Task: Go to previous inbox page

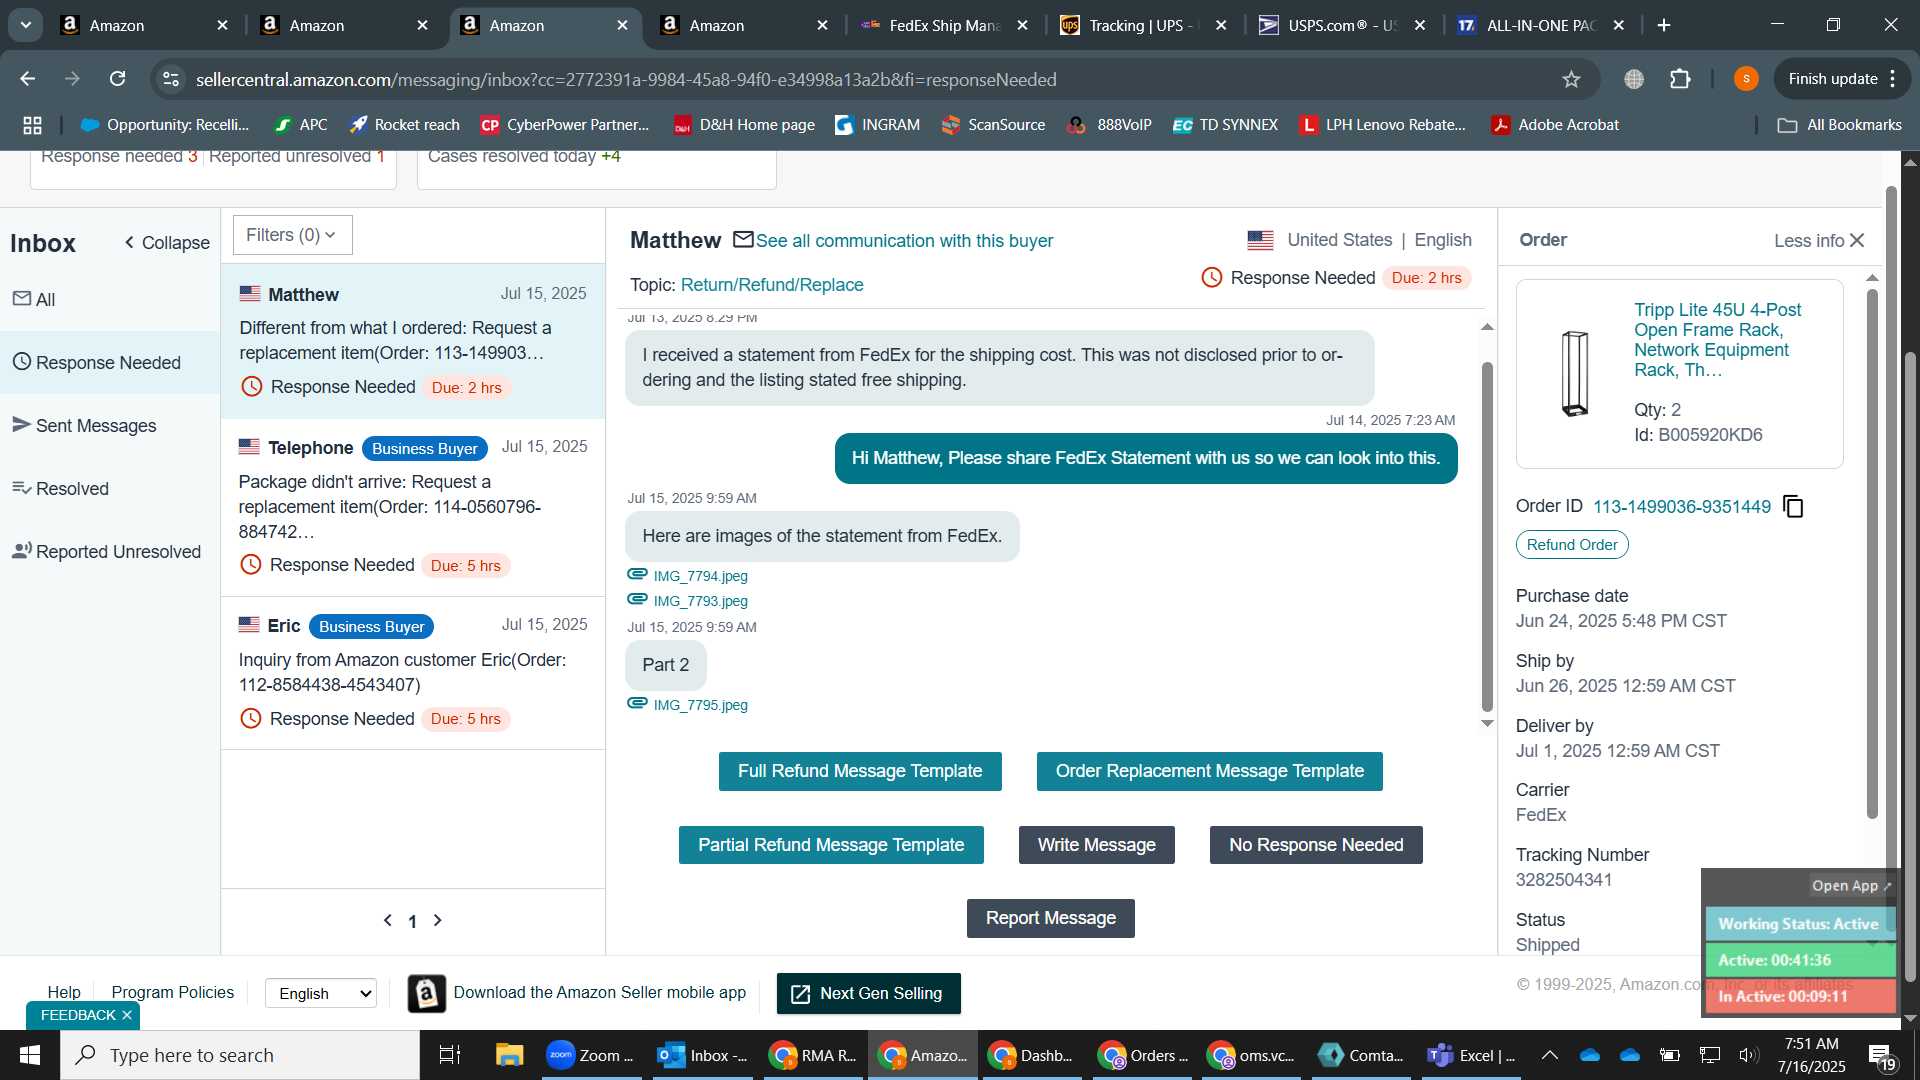Action: [388, 920]
